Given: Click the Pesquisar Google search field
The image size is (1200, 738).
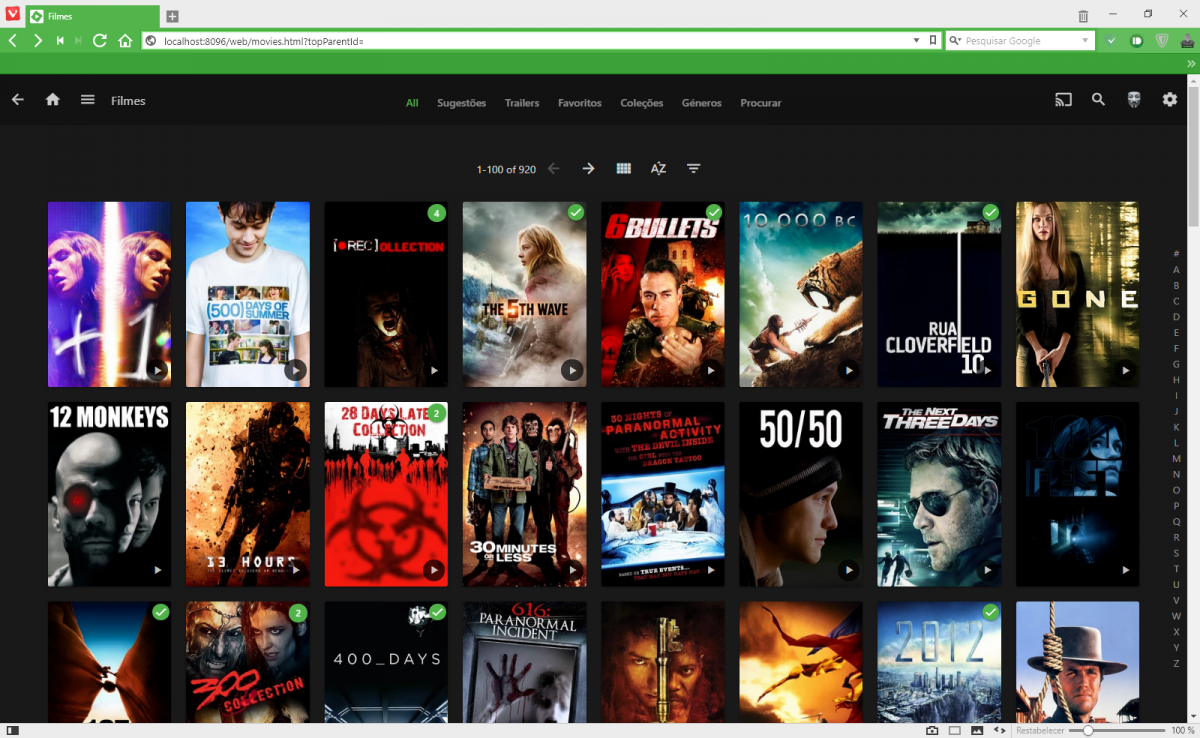Looking at the screenshot, I should pos(1020,41).
